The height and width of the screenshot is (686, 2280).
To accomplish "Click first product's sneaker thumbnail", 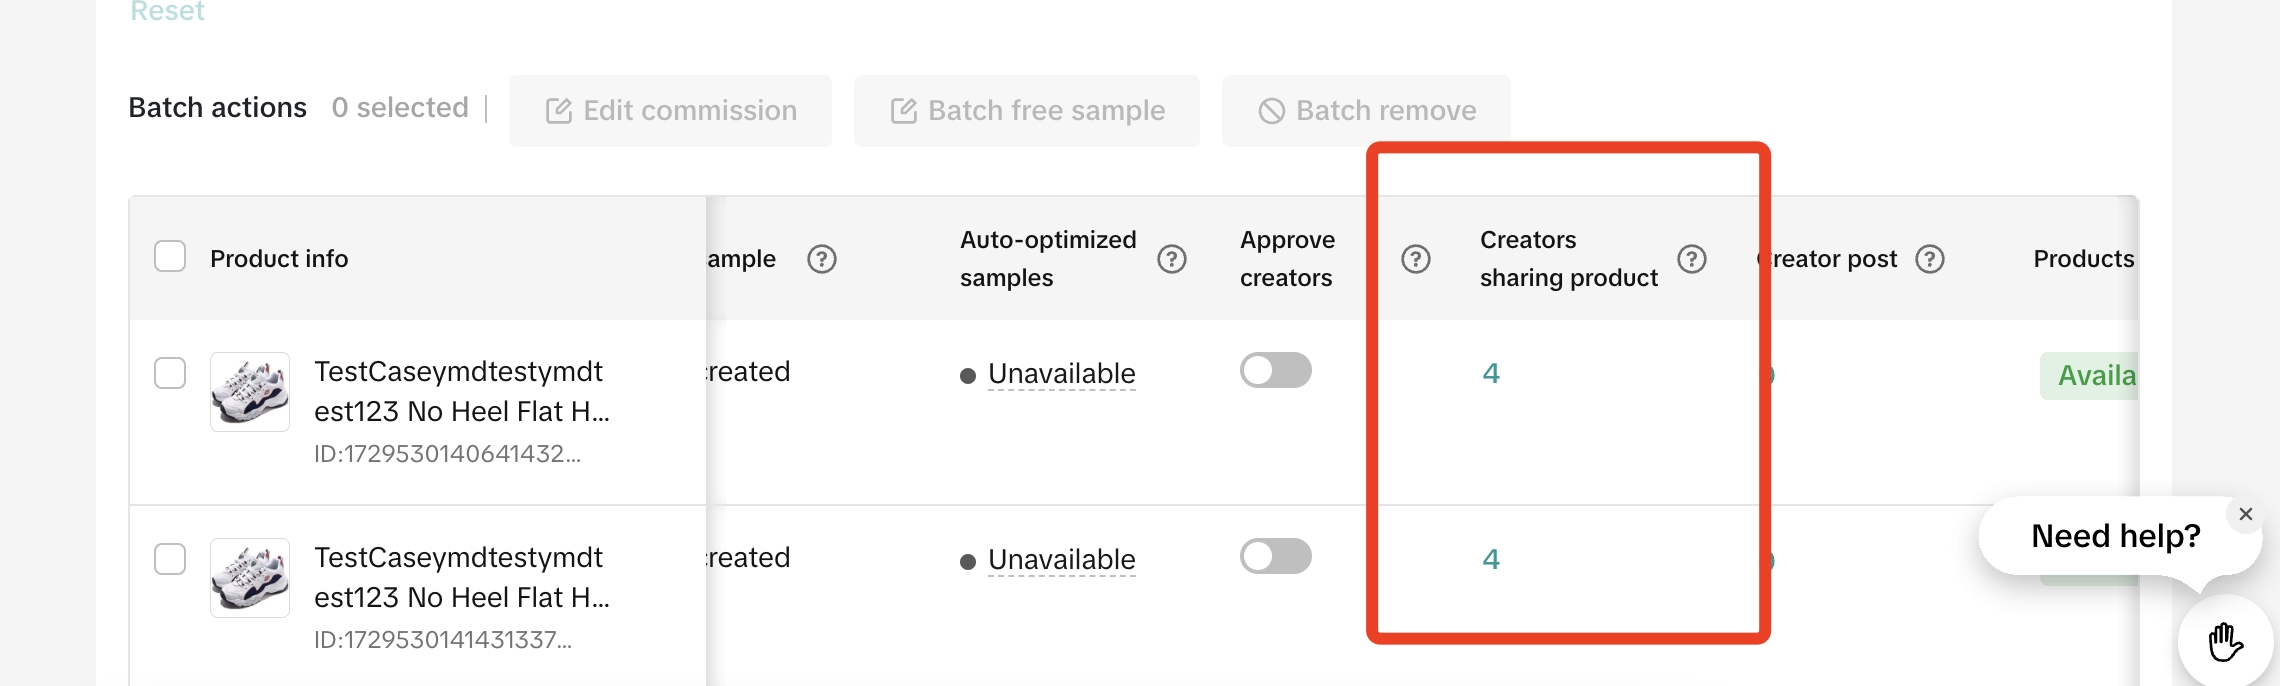I will (250, 391).
